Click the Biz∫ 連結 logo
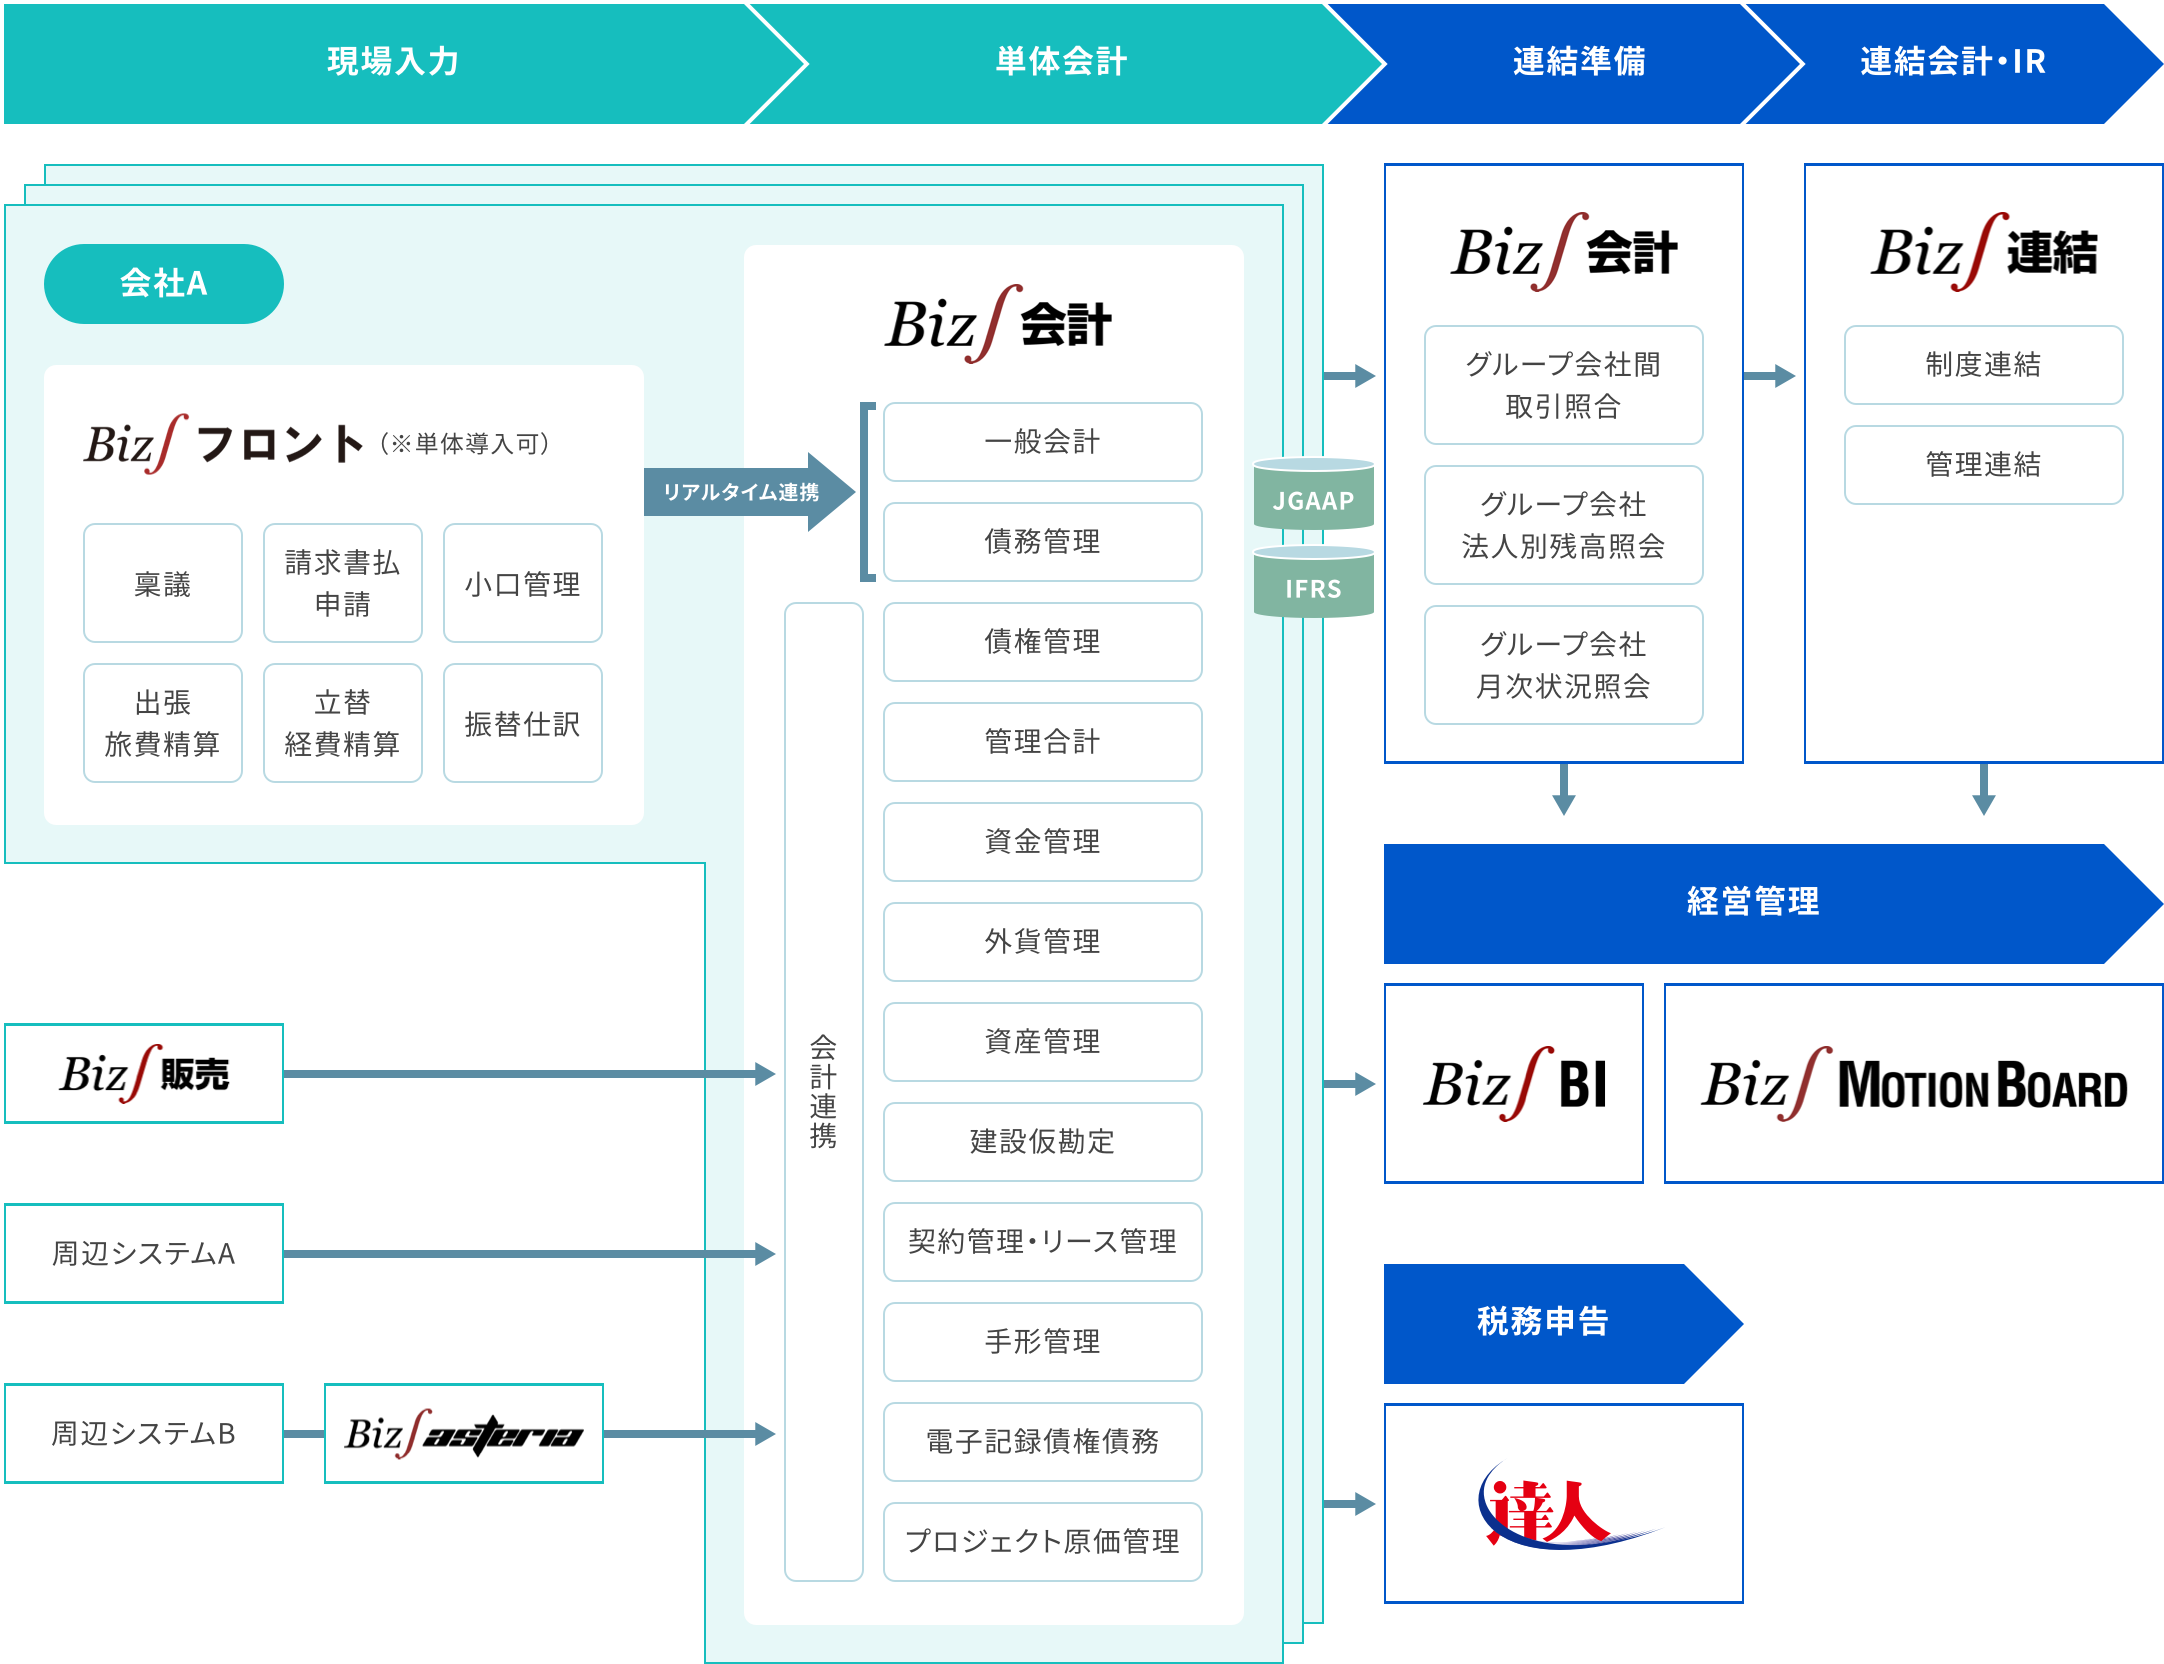 tap(1984, 252)
